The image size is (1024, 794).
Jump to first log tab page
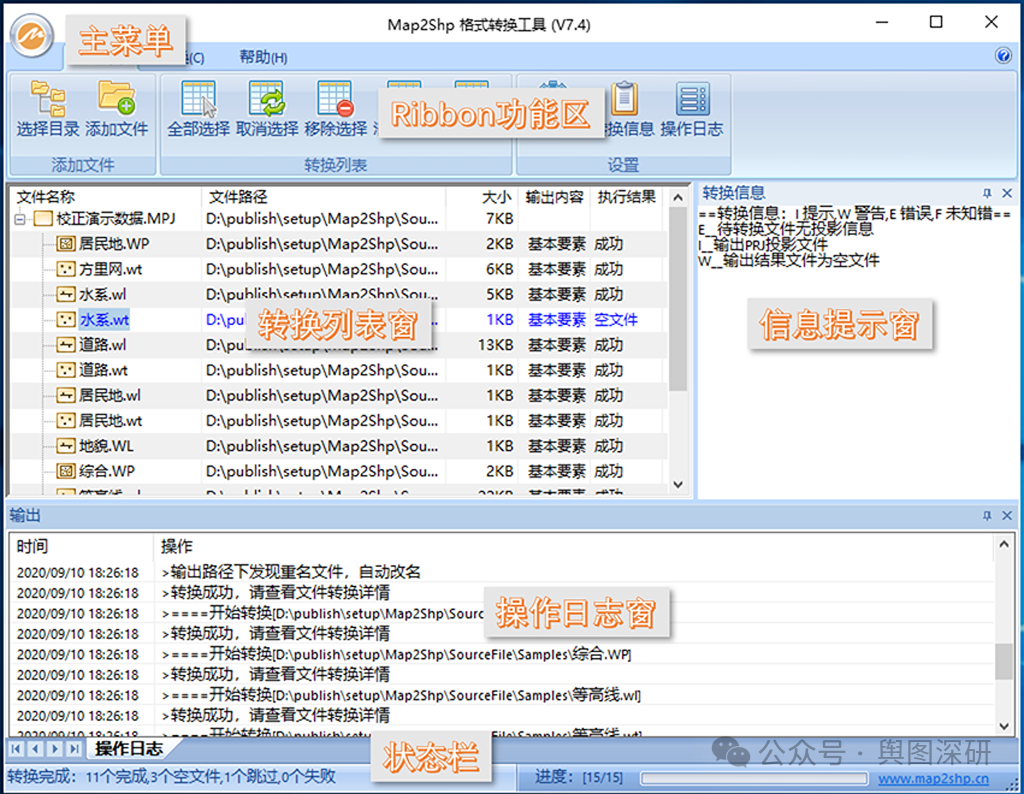(16, 748)
